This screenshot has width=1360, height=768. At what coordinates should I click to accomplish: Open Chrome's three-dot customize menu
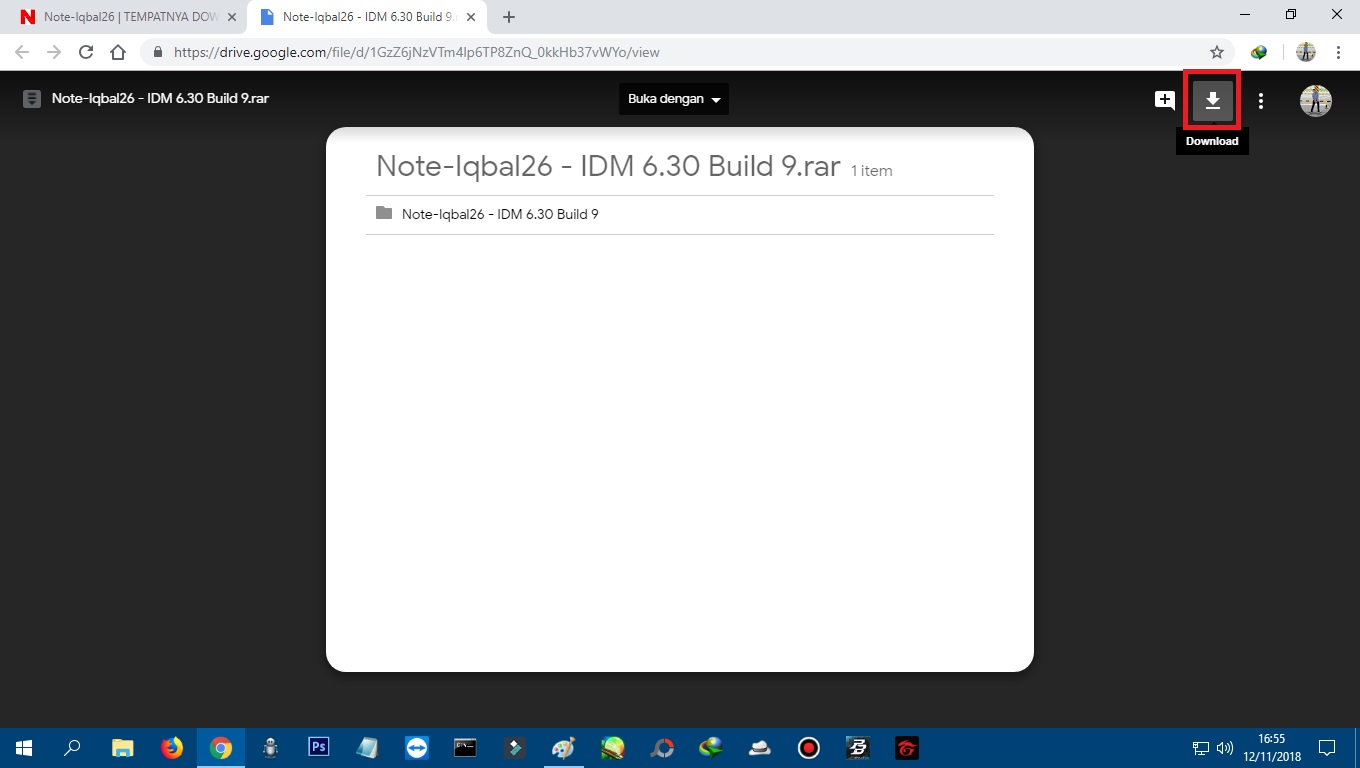[x=1338, y=52]
